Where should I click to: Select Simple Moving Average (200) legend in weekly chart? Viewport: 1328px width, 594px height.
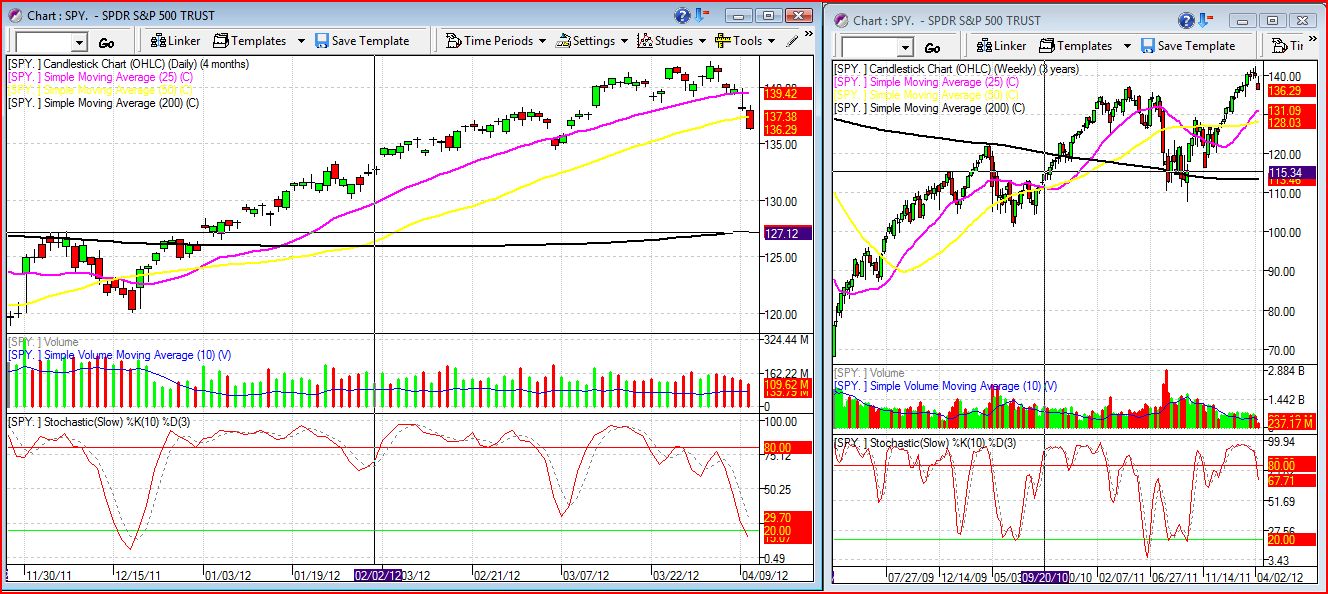point(929,108)
